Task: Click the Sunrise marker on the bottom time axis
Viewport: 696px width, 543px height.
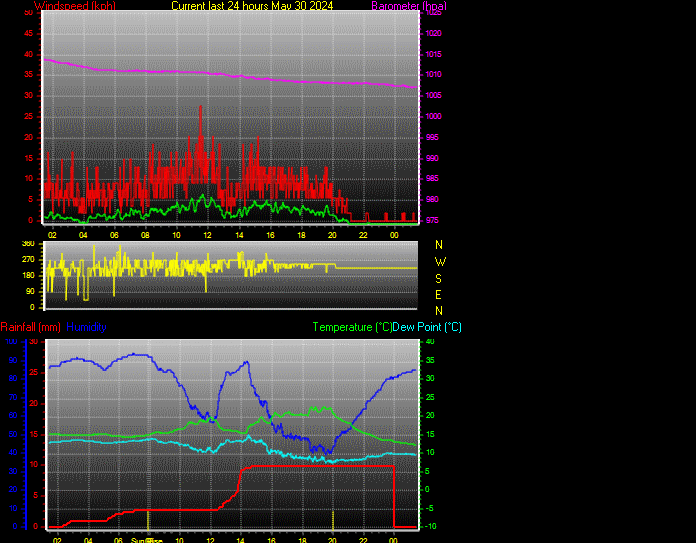Action: [146, 540]
